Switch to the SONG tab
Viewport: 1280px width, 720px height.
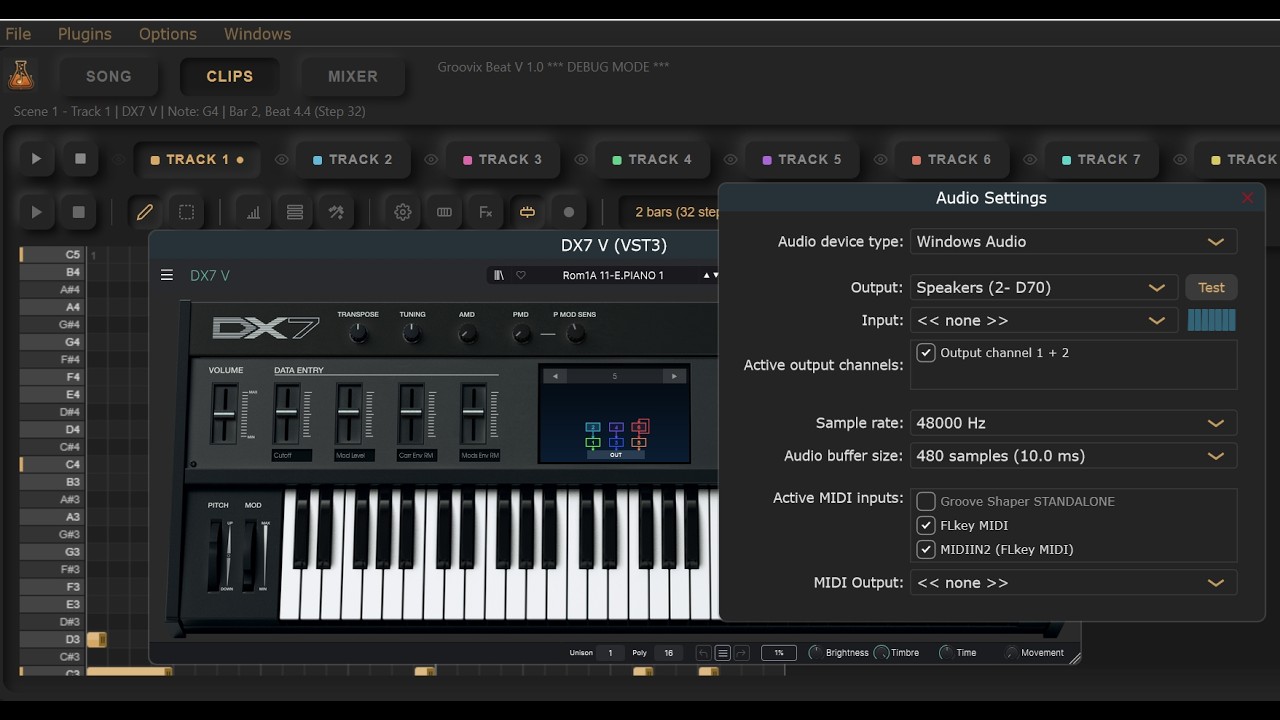pyautogui.click(x=109, y=76)
